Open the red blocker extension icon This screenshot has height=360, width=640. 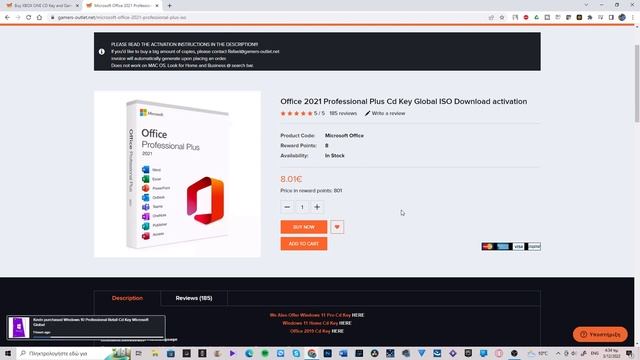point(526,18)
